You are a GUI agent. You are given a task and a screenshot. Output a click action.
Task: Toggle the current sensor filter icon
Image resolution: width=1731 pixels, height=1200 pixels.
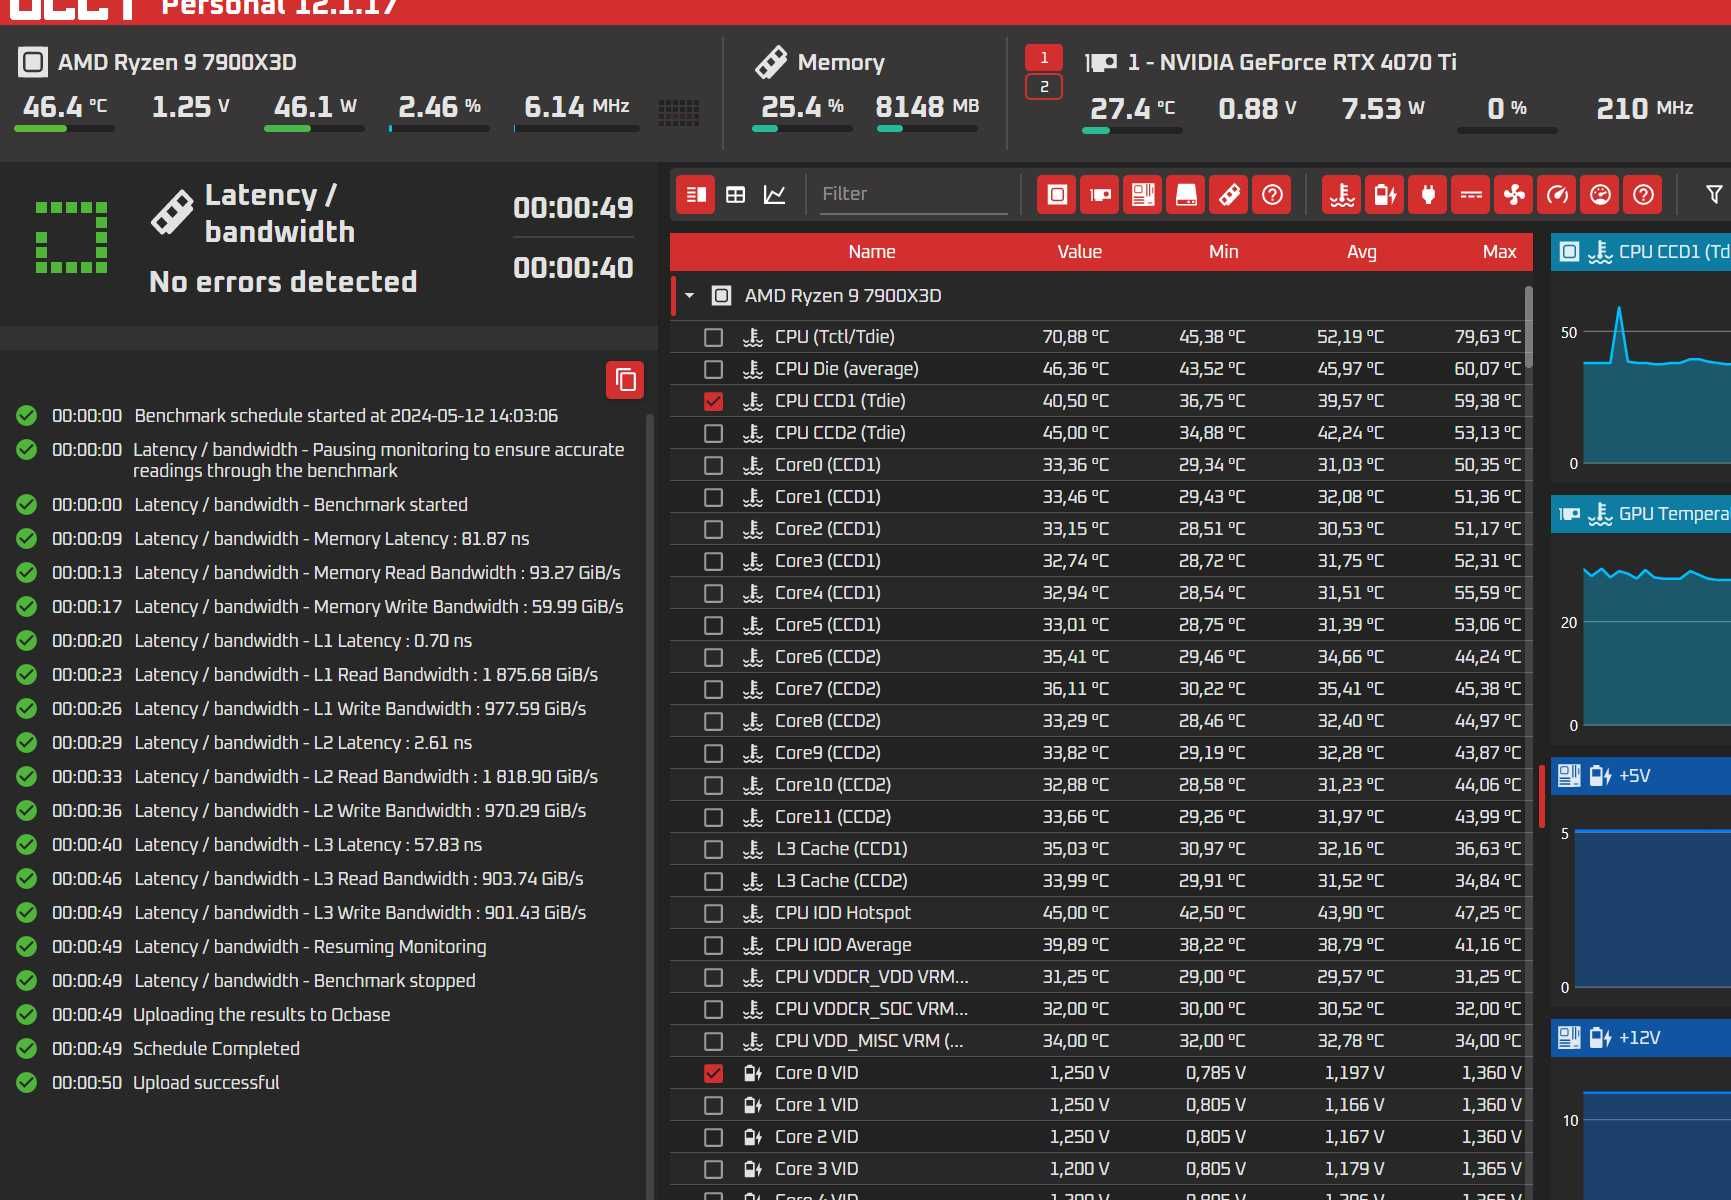(x=1471, y=194)
